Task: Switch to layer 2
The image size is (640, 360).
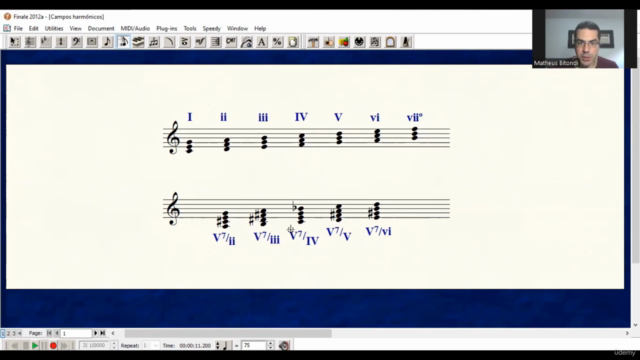Action: point(8,333)
